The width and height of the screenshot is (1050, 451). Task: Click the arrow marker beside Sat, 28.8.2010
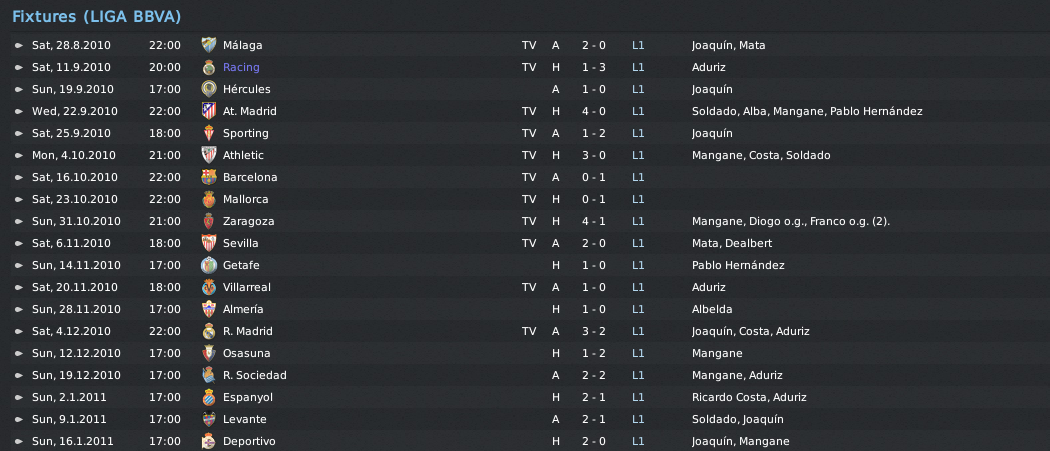pos(19,46)
